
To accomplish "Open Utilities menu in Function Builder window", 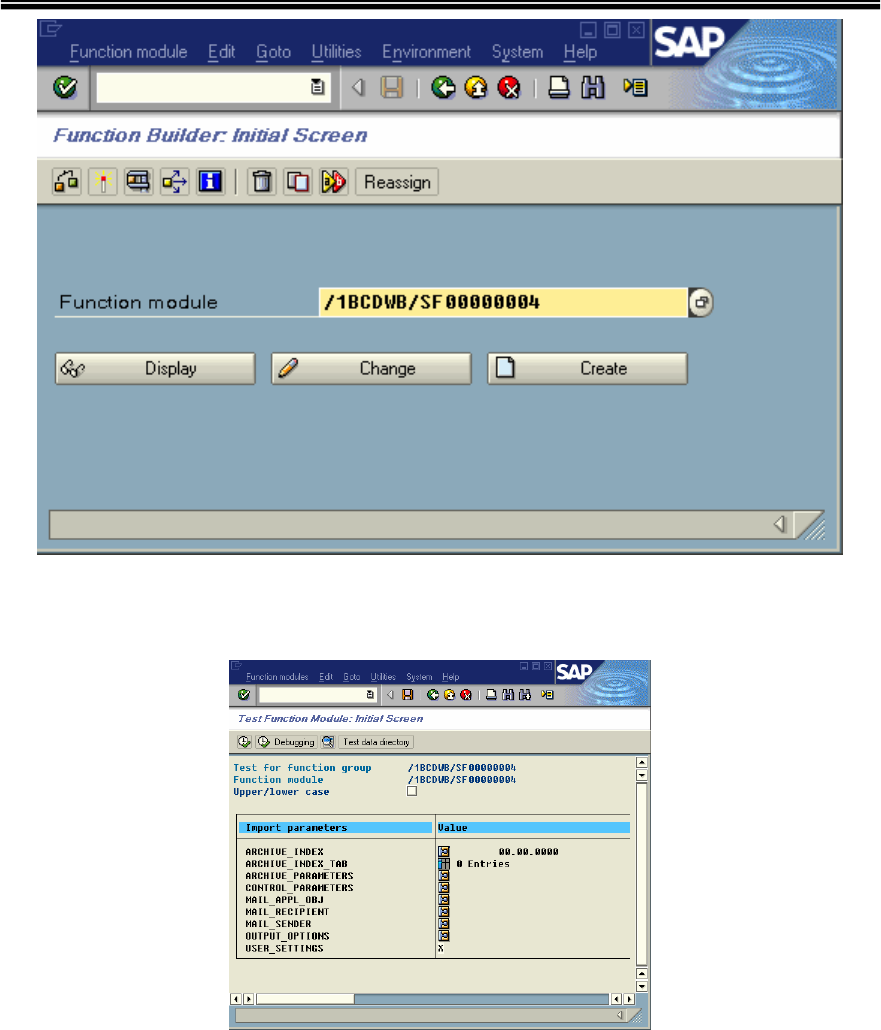I will [x=336, y=52].
